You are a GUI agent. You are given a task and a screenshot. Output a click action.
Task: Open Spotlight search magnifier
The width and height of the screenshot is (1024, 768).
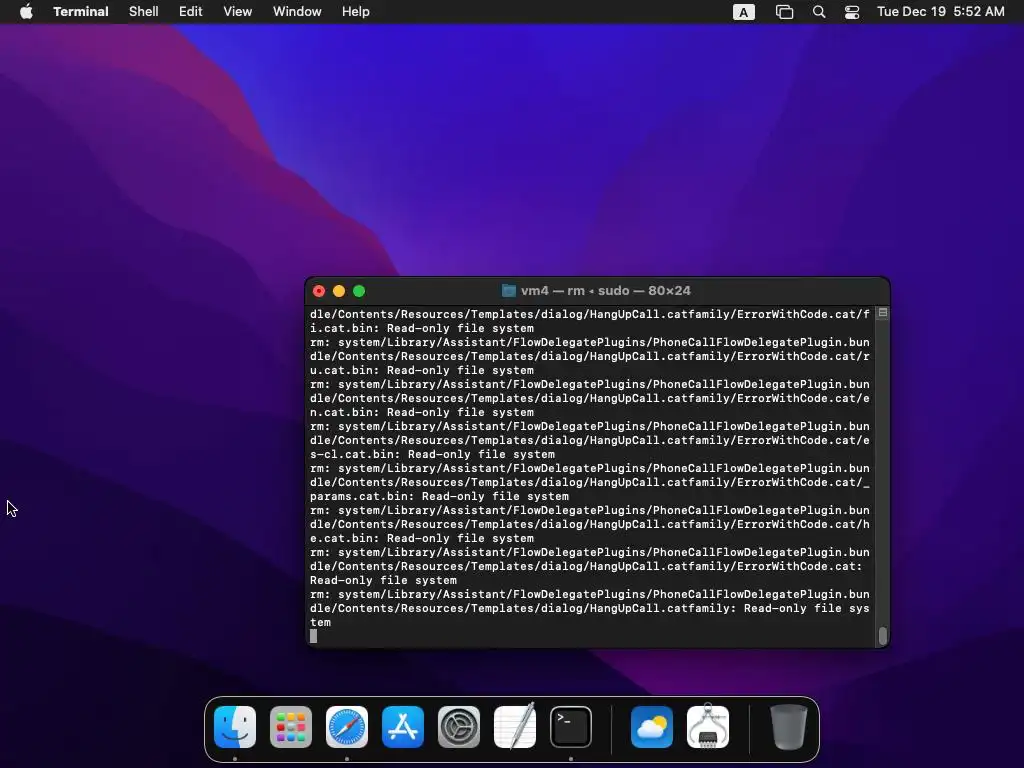point(819,12)
